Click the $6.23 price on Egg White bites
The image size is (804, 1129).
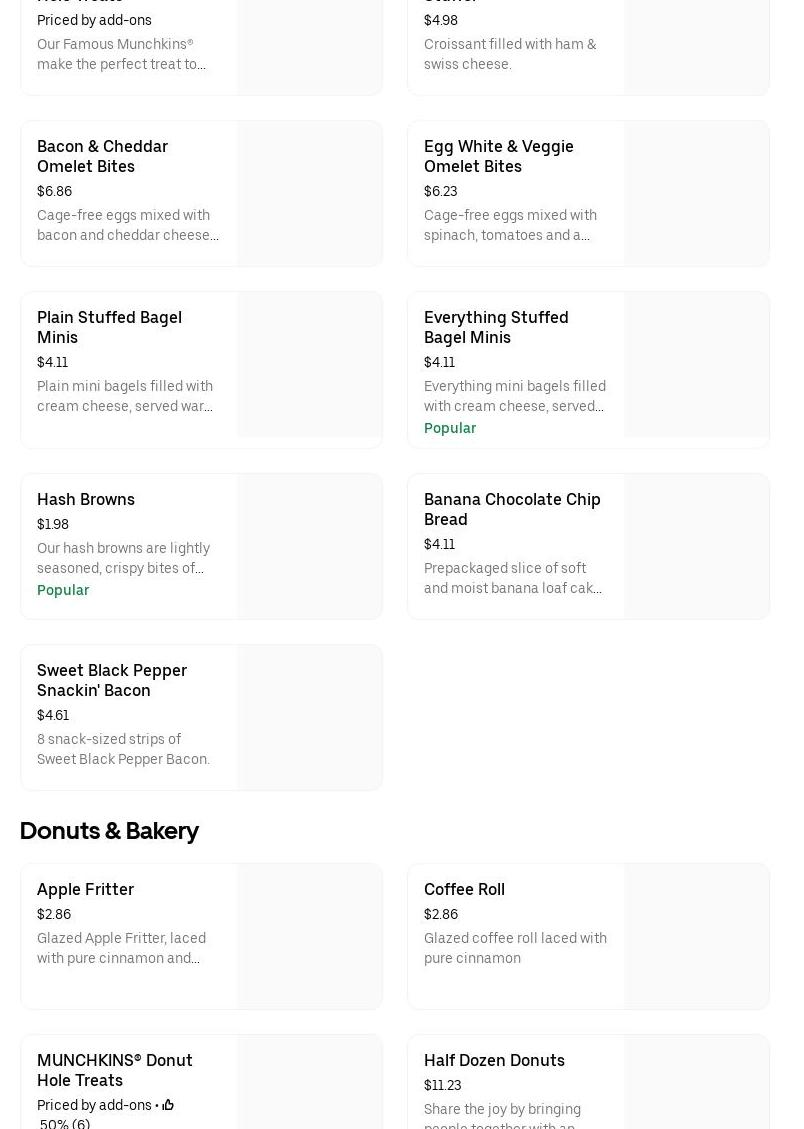coord(440,191)
